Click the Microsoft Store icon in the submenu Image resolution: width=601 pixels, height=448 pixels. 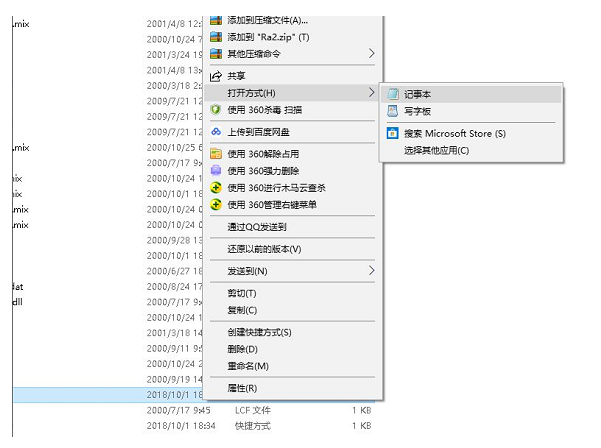tap(392, 133)
